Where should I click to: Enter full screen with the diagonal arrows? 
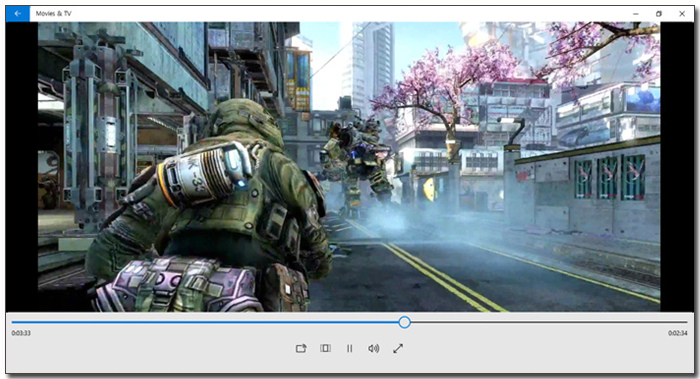[x=398, y=348]
